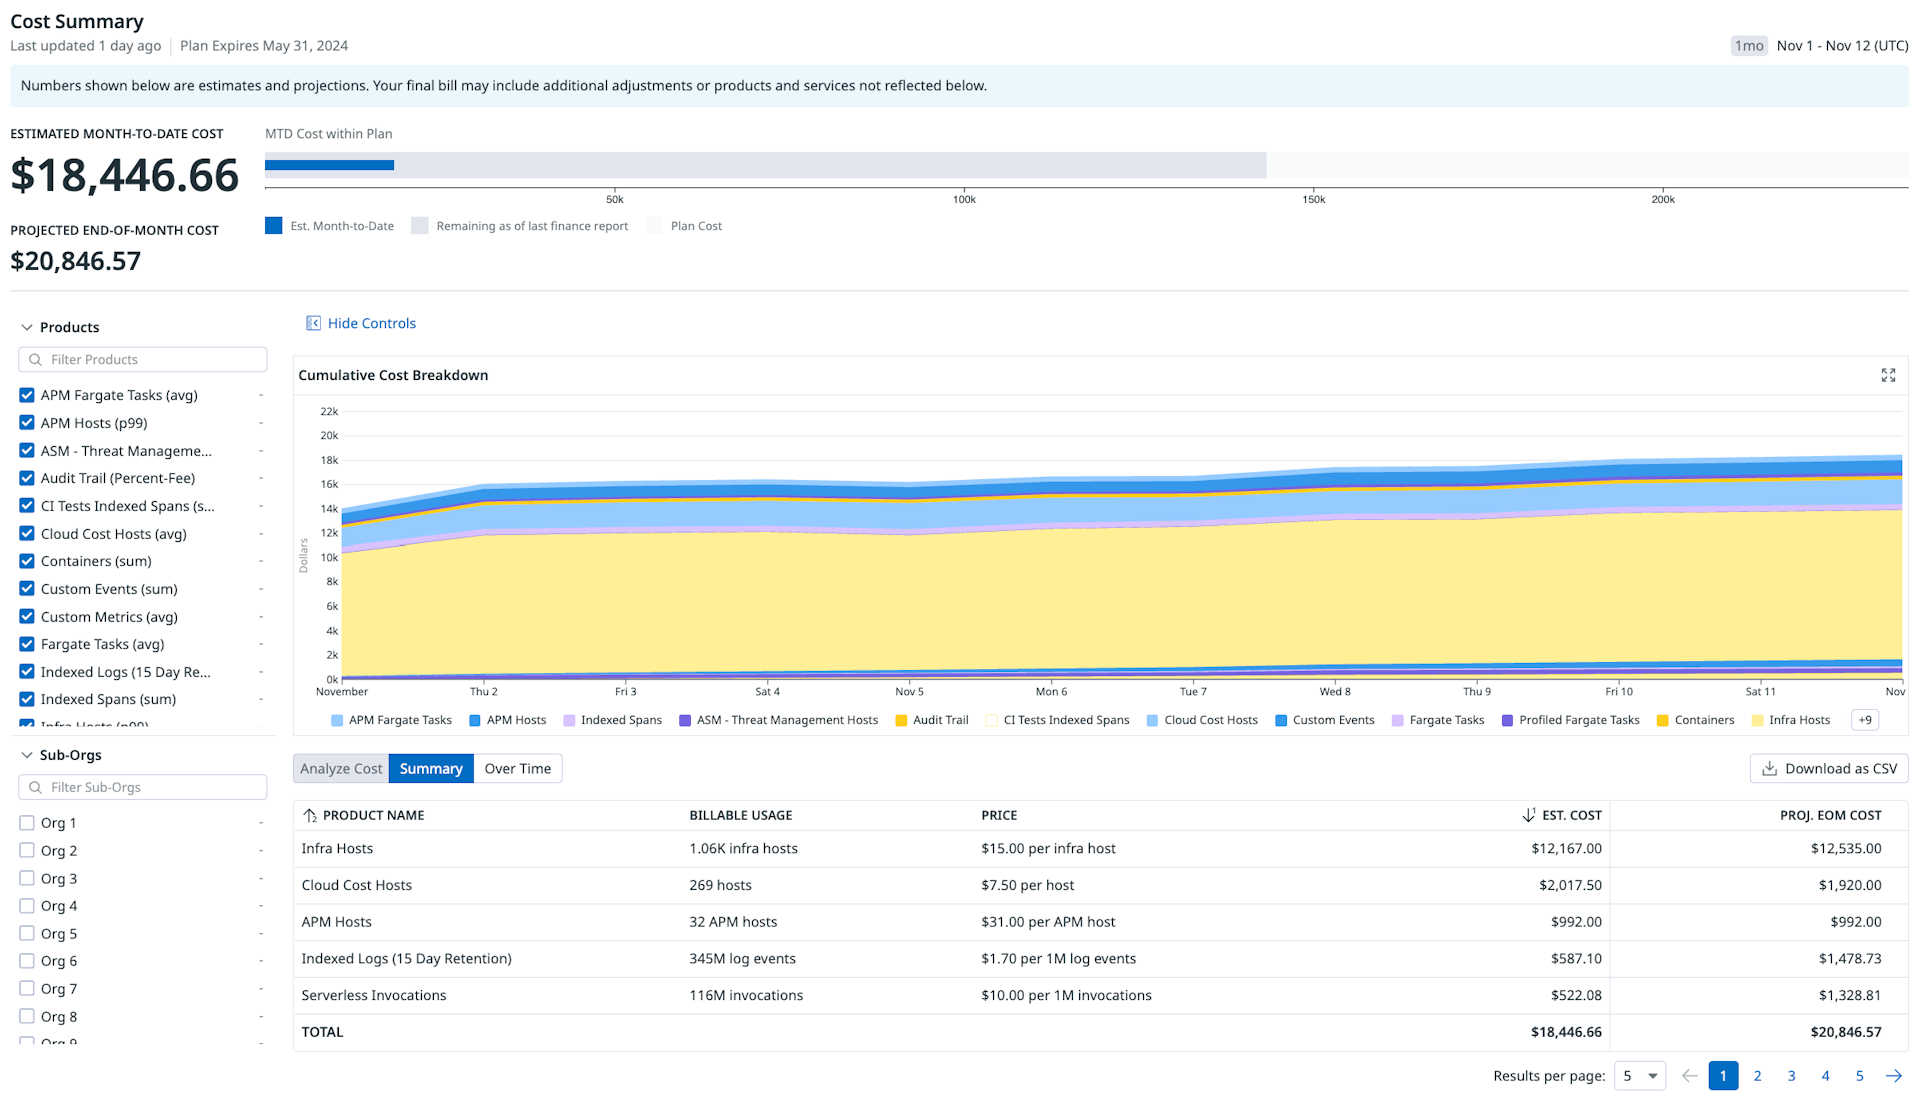
Task: Click the download icon for CSV export
Action: pos(1769,768)
